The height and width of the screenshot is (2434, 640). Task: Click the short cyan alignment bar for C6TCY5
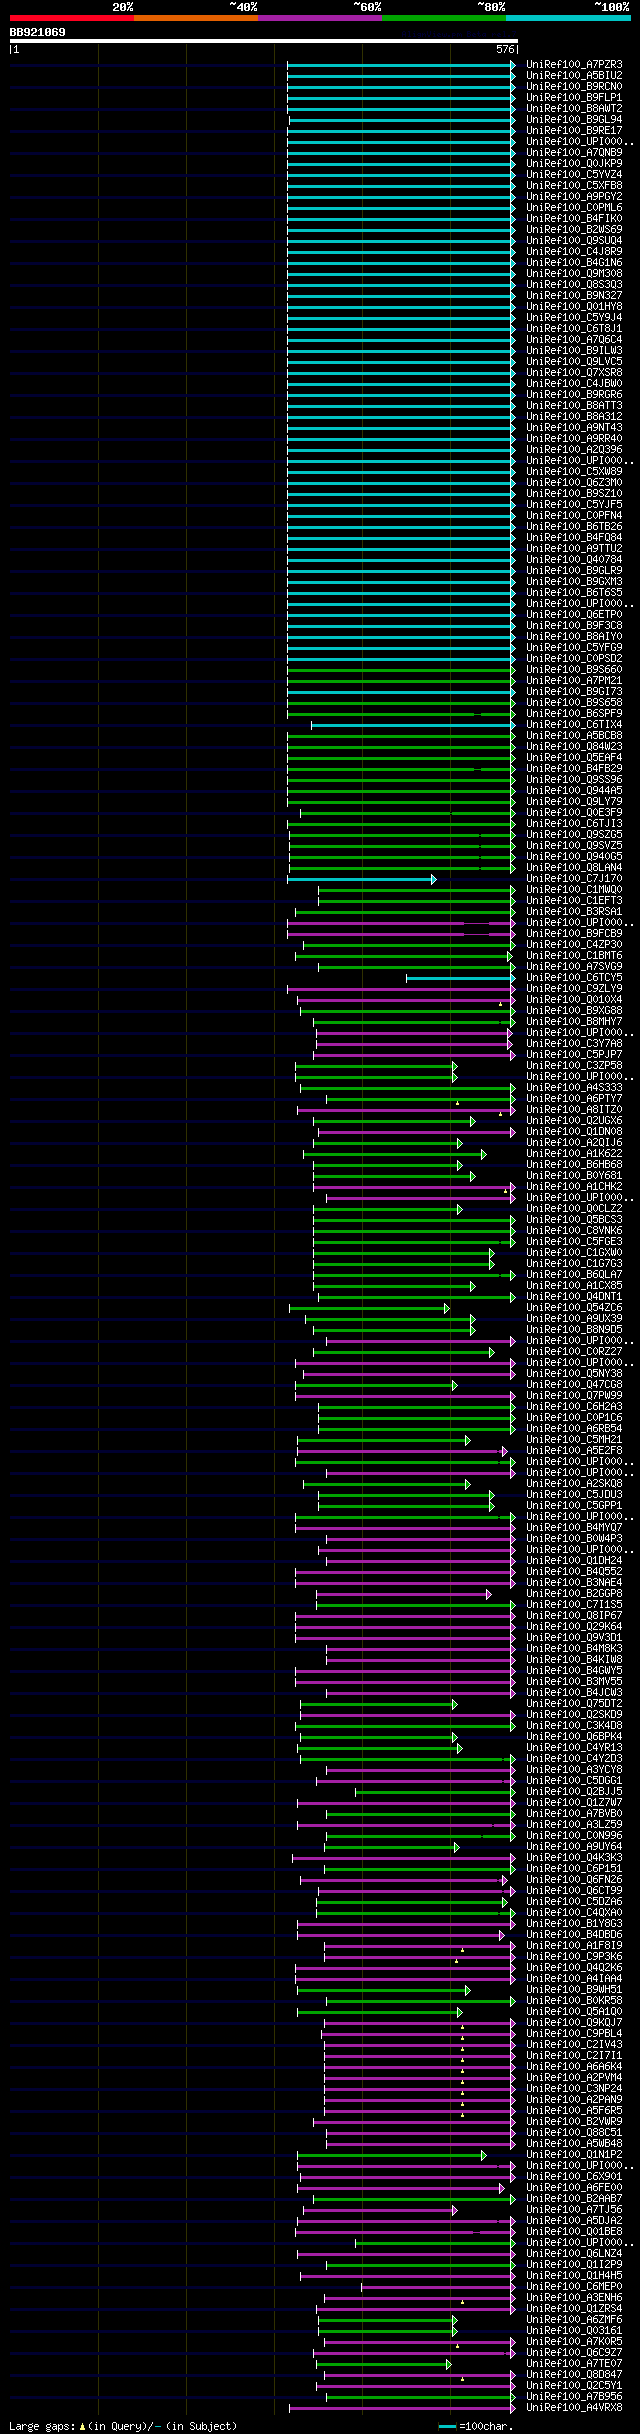(x=461, y=979)
